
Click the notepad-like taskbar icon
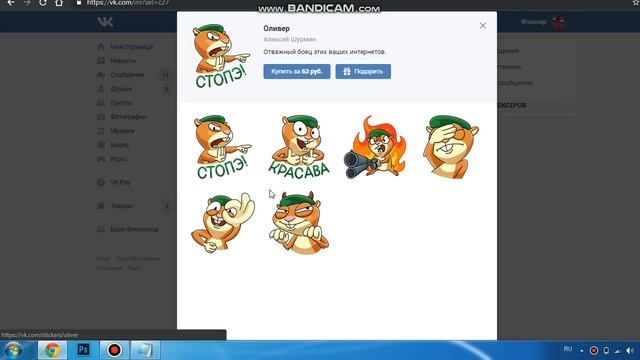tap(145, 350)
